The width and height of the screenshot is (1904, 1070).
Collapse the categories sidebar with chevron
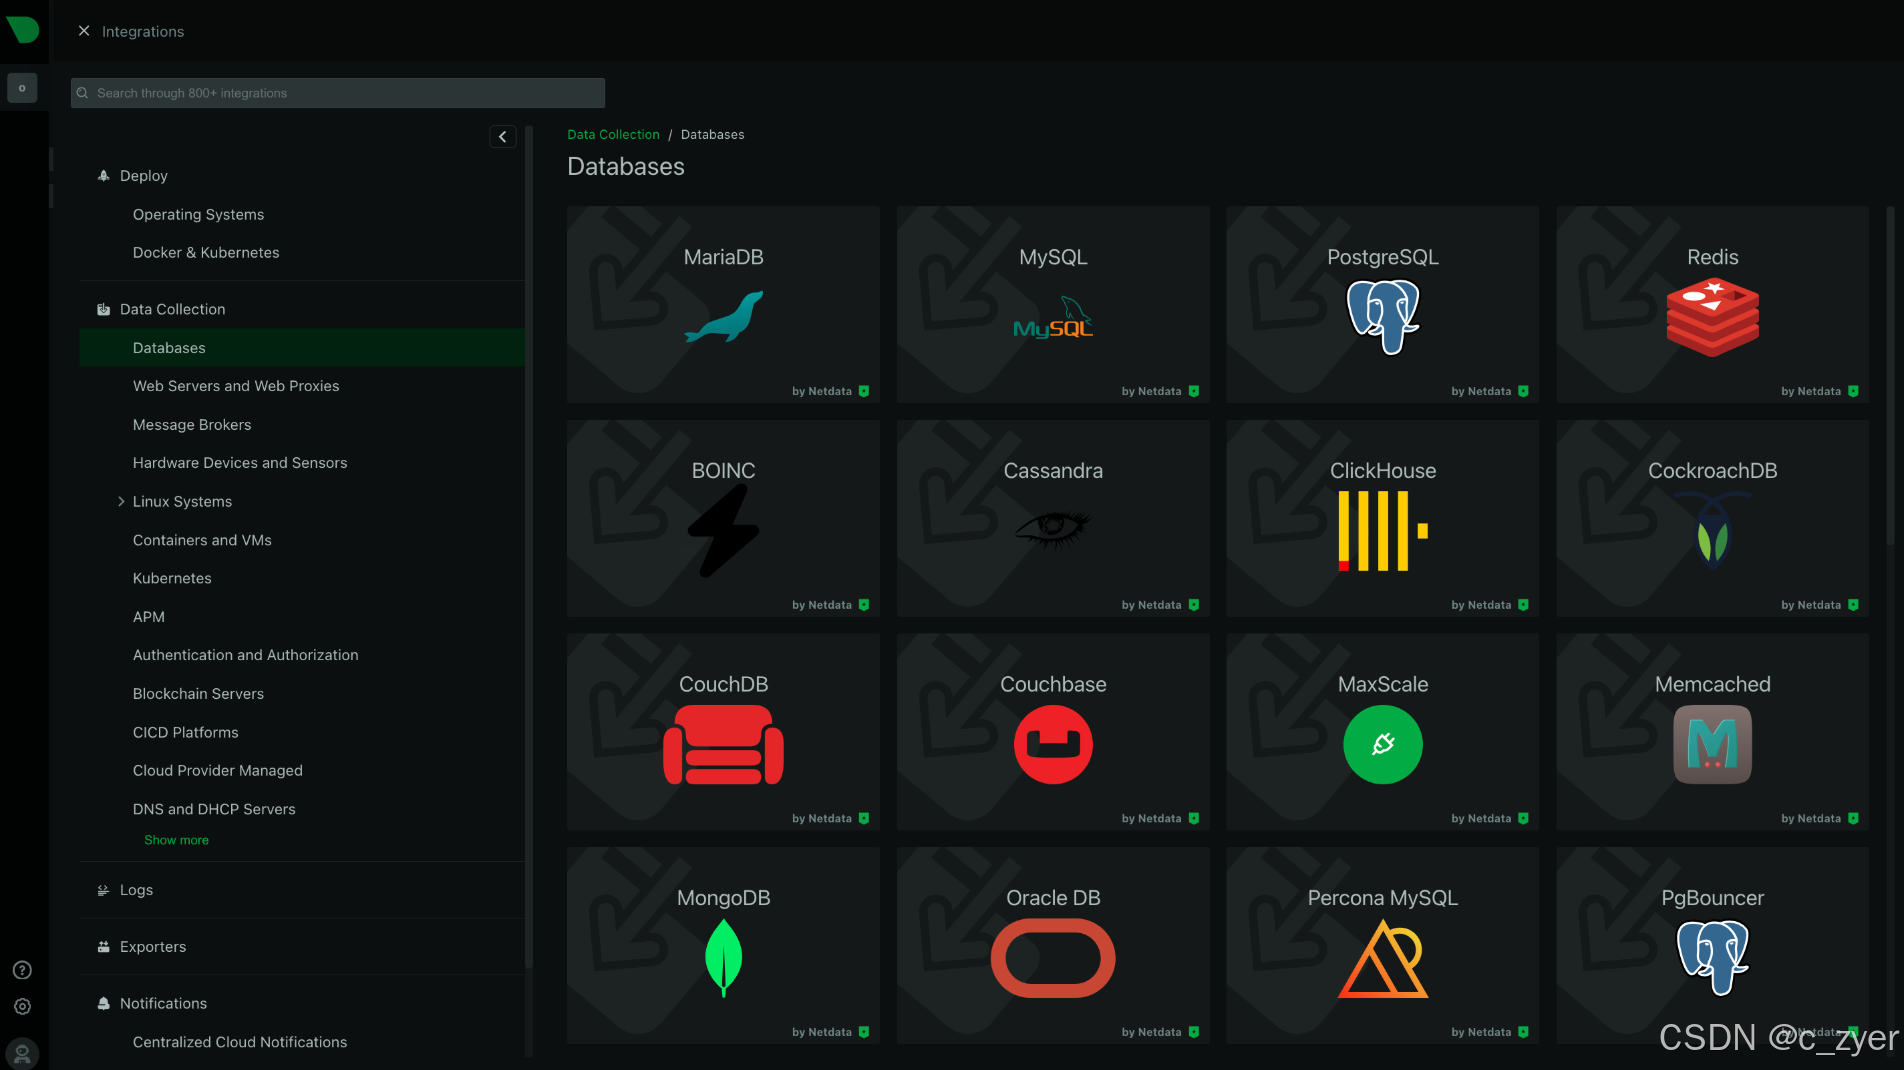coord(503,137)
